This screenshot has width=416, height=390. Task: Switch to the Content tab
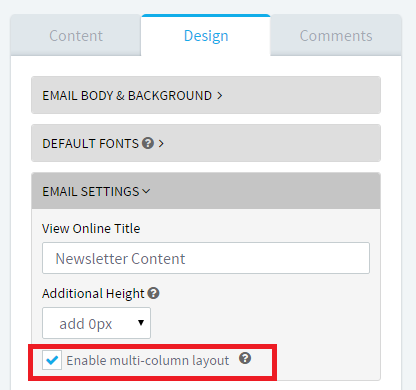76,36
